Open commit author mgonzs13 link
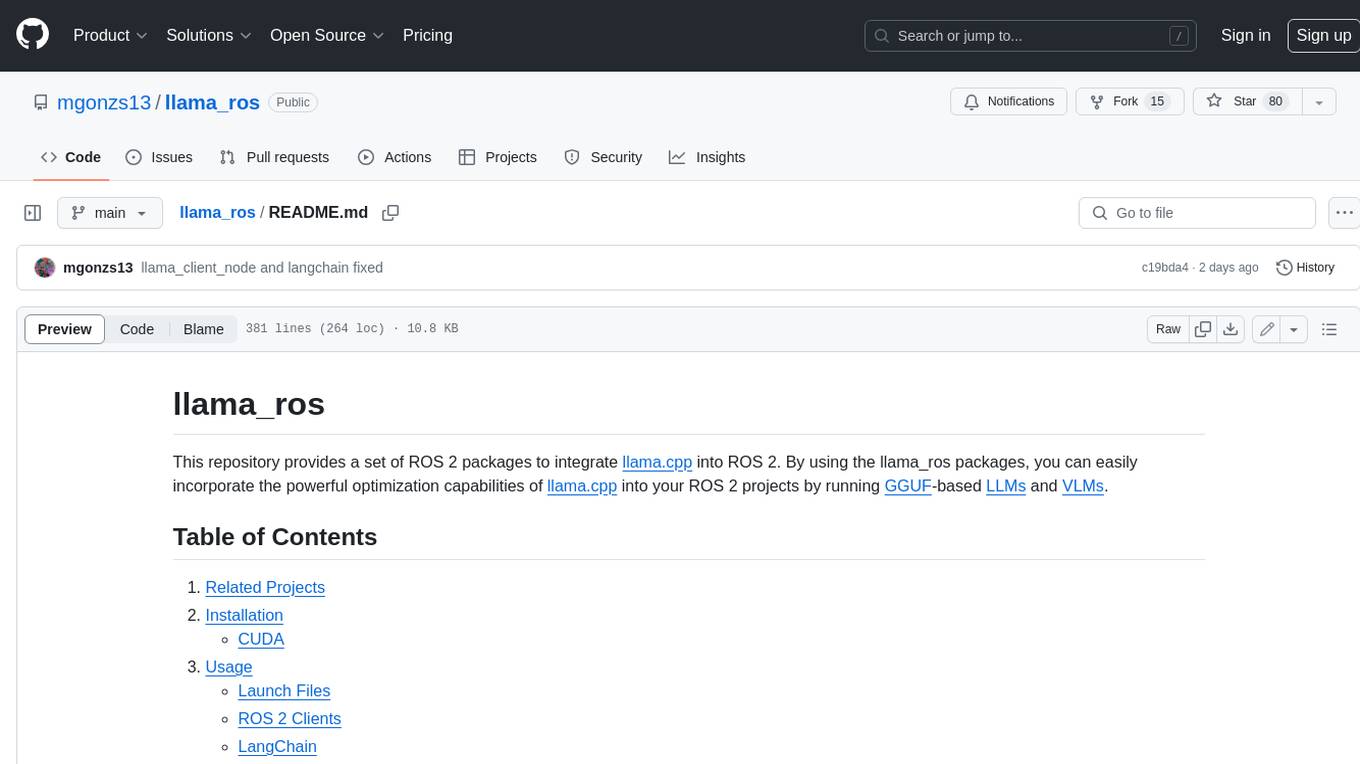 [98, 267]
